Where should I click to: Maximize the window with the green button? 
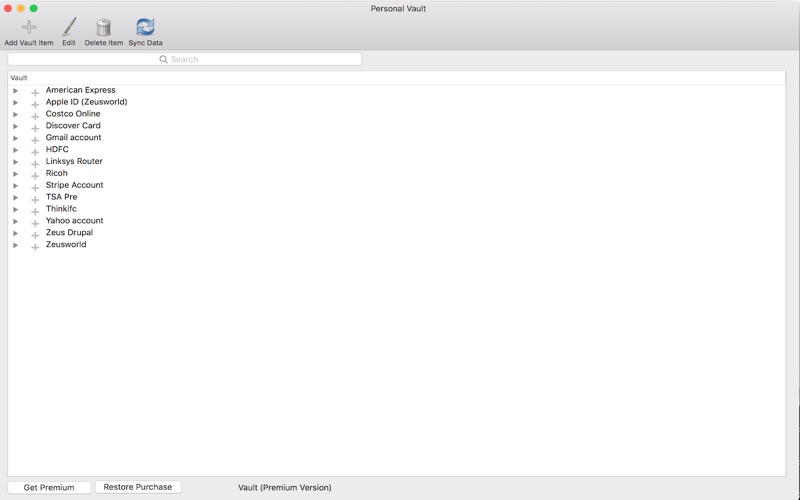click(33, 8)
